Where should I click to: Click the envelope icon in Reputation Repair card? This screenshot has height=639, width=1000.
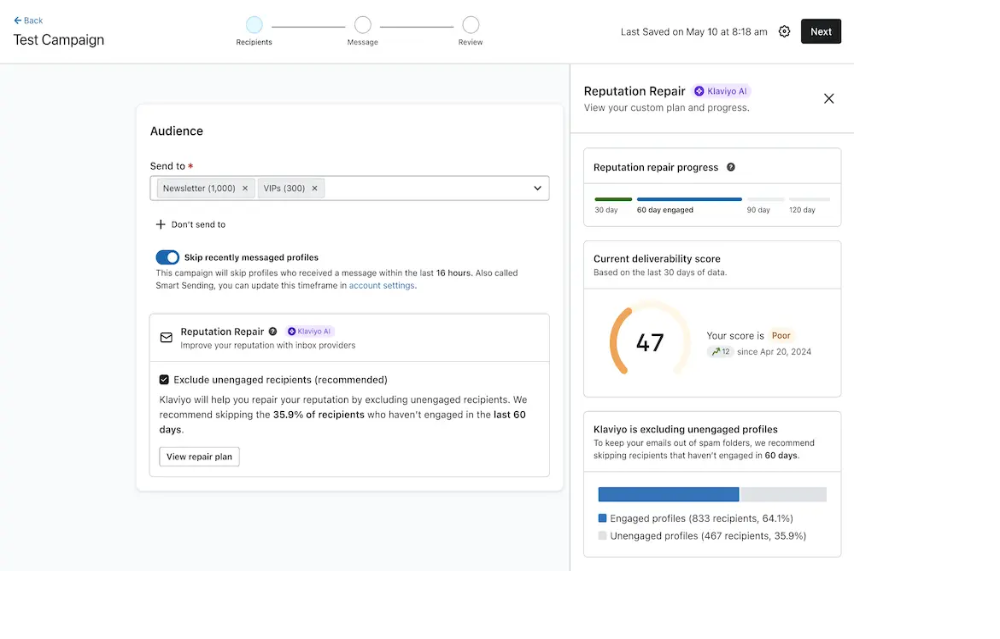(x=166, y=338)
